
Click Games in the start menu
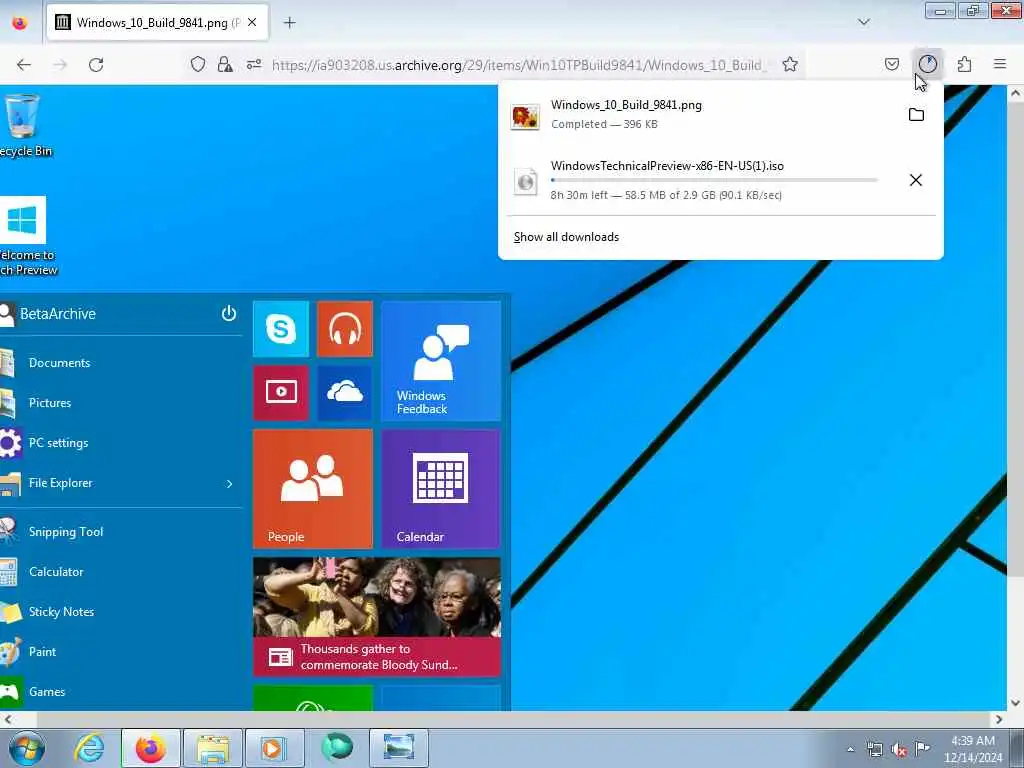(x=47, y=692)
